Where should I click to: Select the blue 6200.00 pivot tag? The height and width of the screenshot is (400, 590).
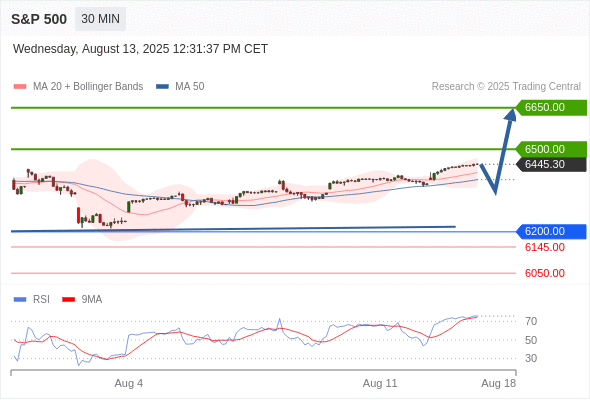pyautogui.click(x=551, y=231)
